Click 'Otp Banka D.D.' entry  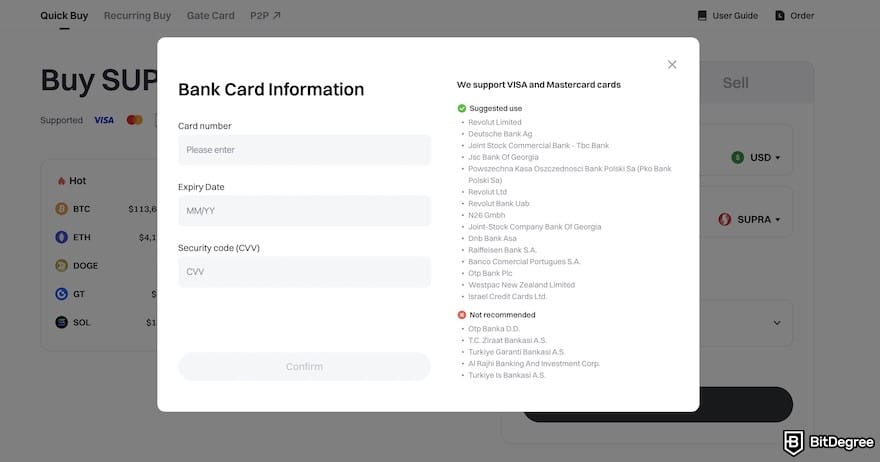pos(494,329)
